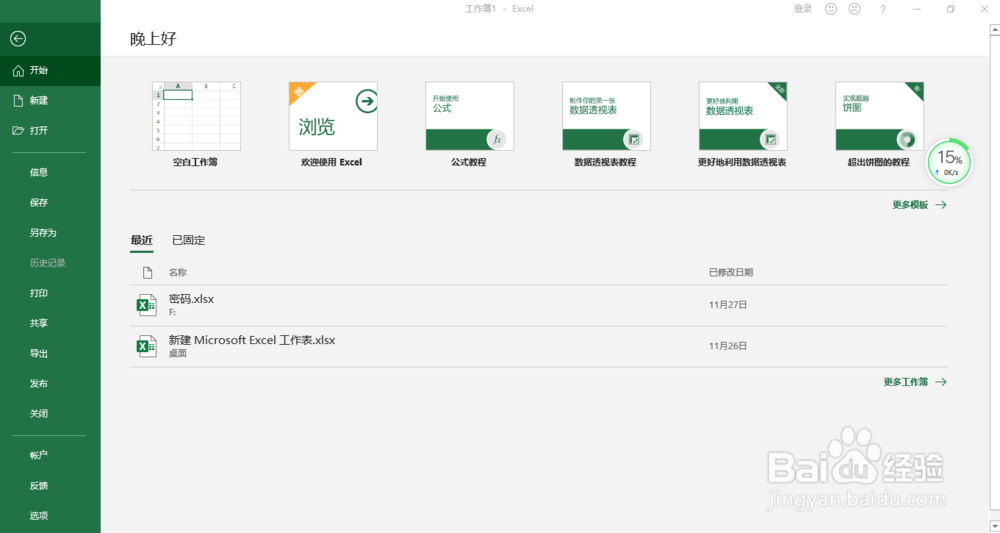
Task: Open the 数据透视表教程 template
Action: click(x=606, y=125)
